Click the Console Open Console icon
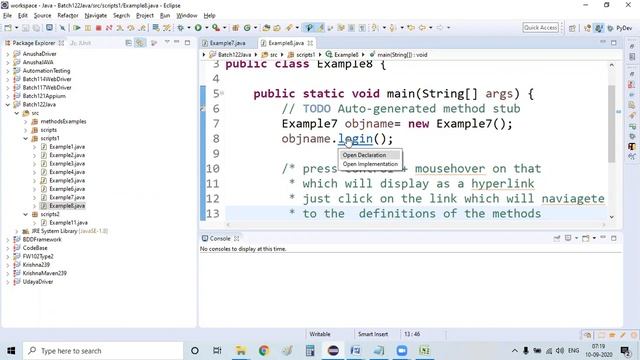Viewport: 640px width, 360px height. (586, 238)
